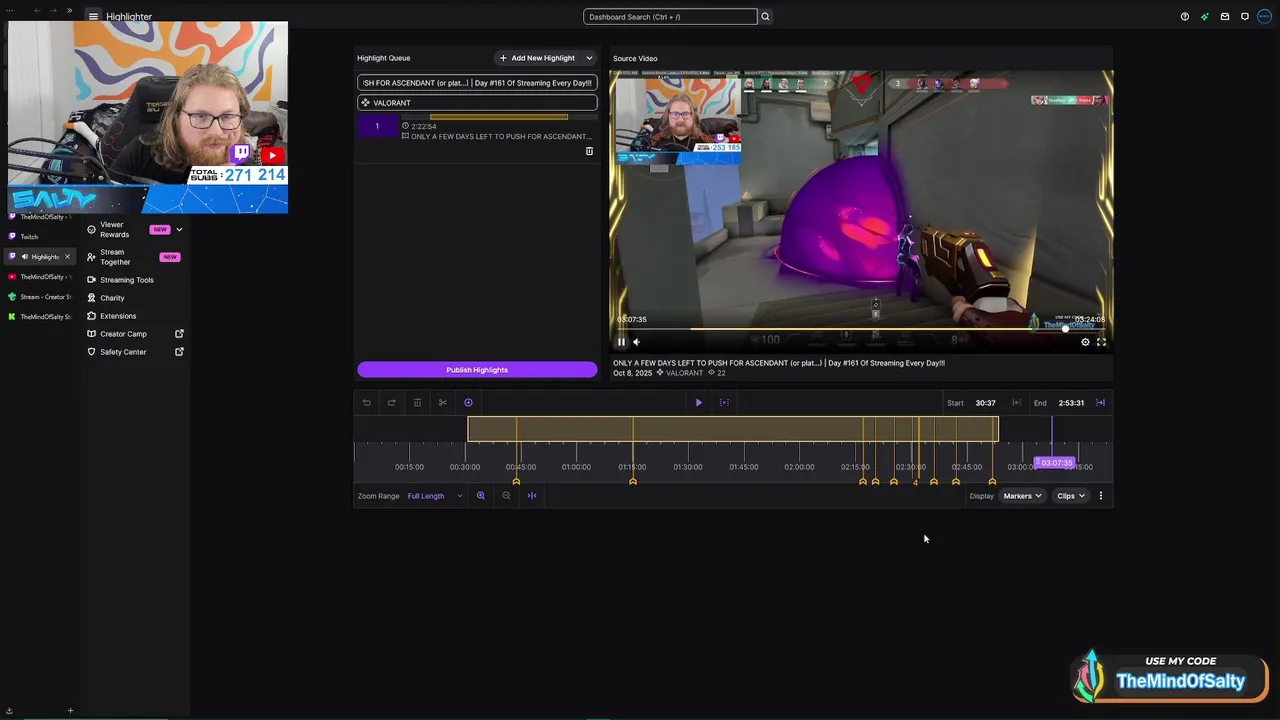Open the inbox mail icon
This screenshot has width=1280, height=720.
pos(1225,16)
